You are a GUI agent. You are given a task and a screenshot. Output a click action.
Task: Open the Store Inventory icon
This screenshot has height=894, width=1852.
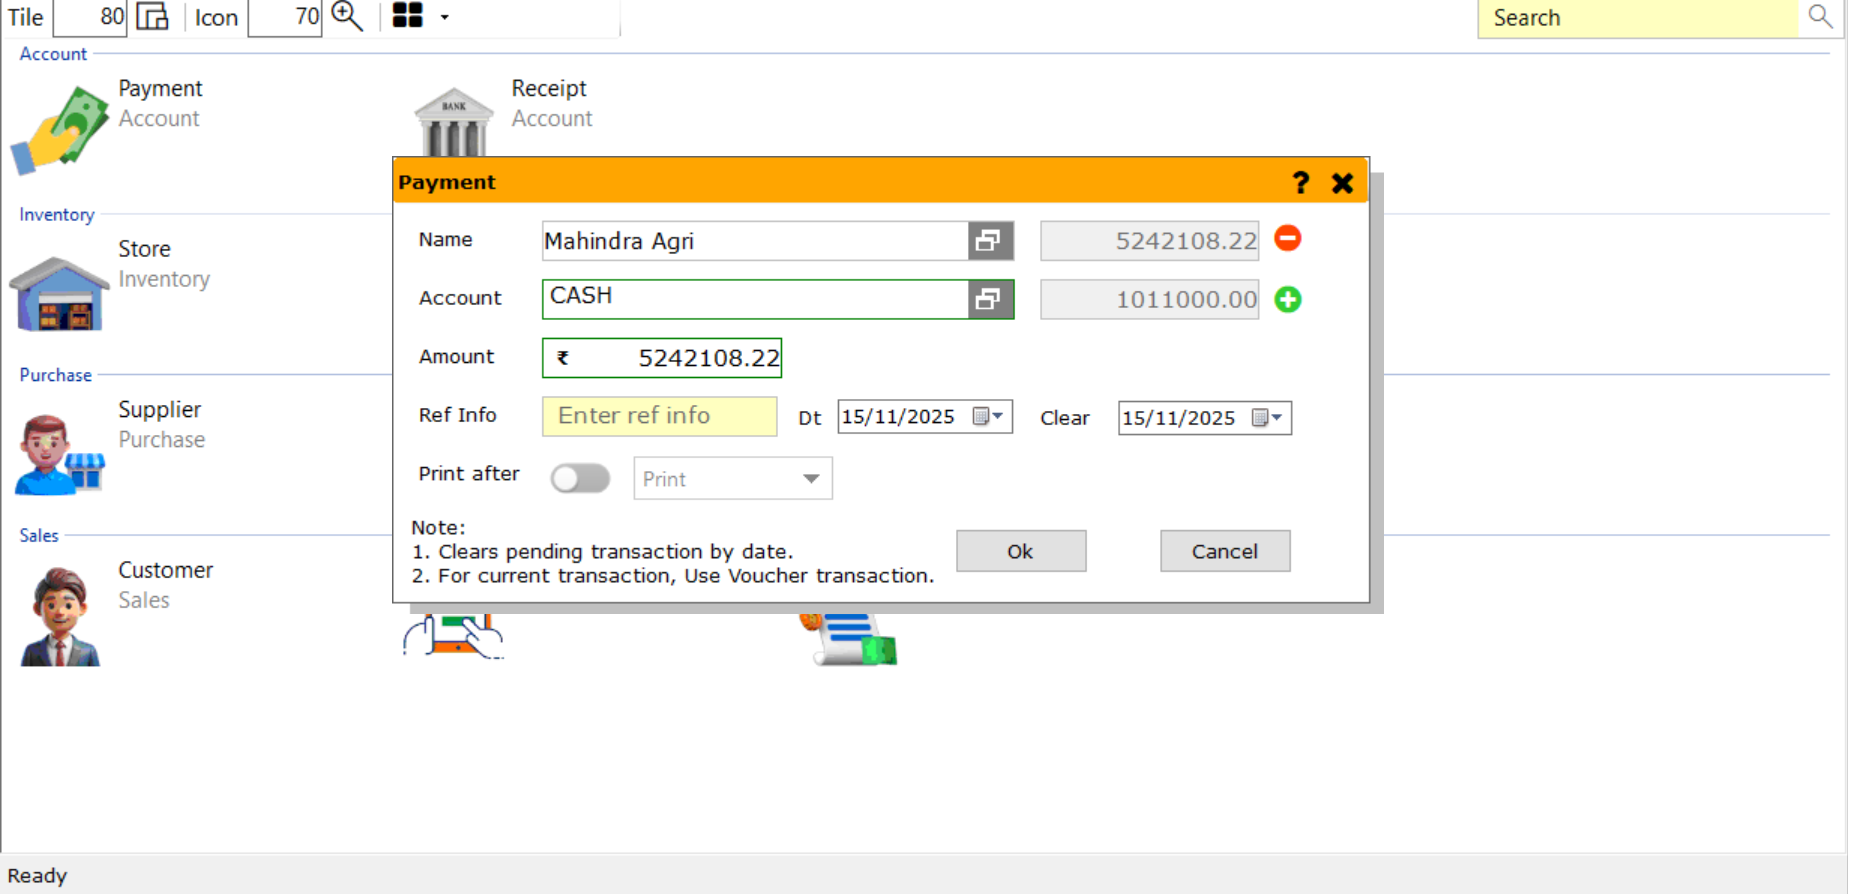(59, 293)
